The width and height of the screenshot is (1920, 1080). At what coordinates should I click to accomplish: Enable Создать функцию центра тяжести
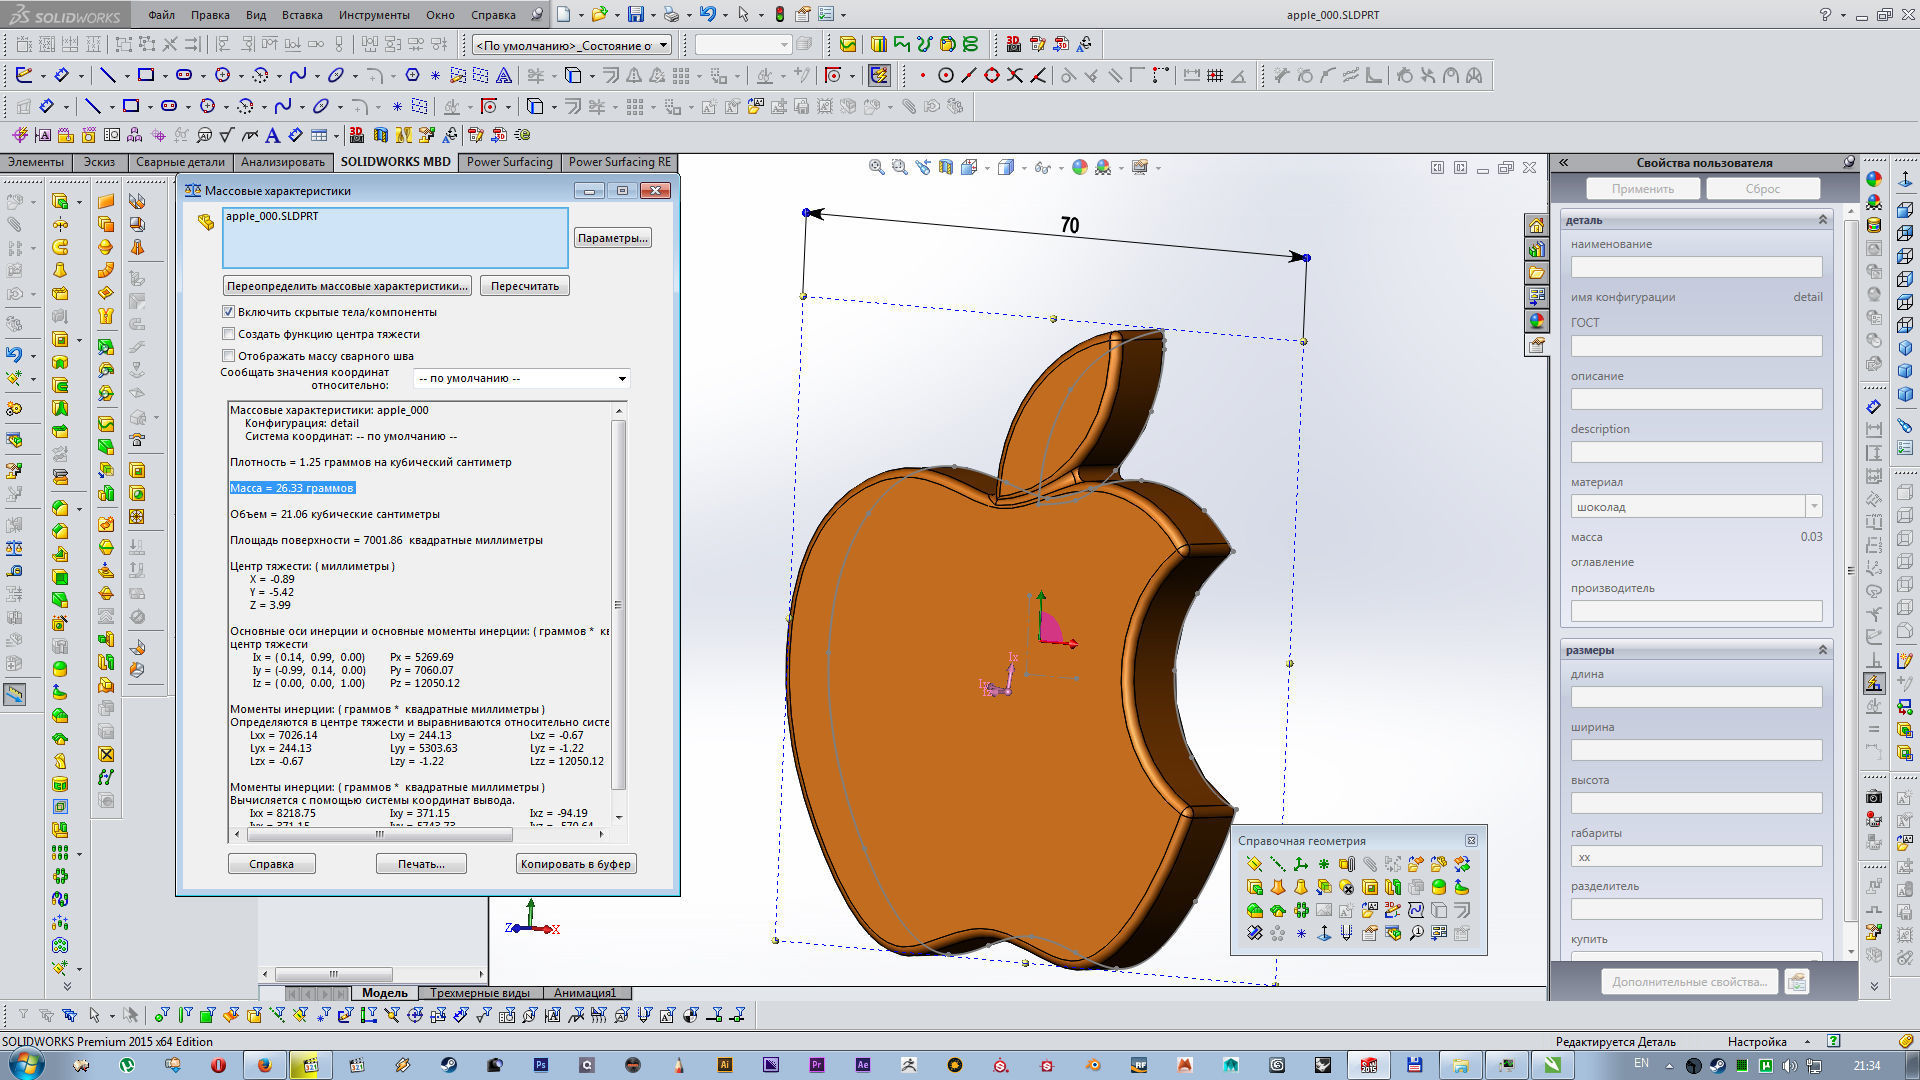tap(229, 333)
